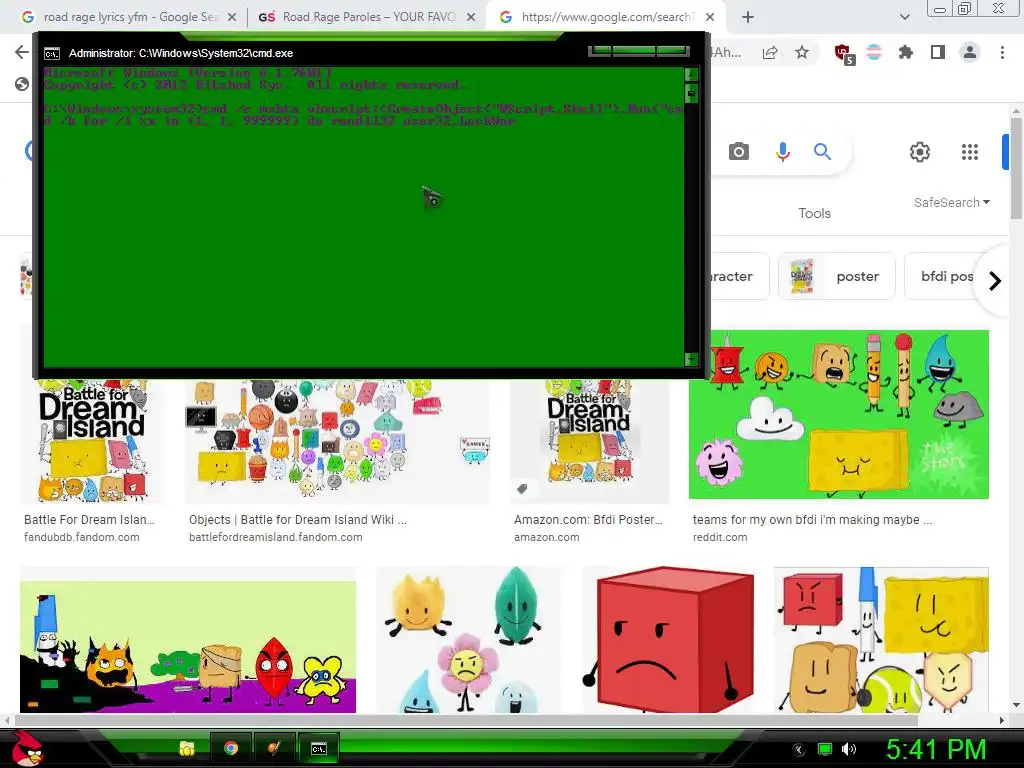Open the Tools search options
Image resolution: width=1024 pixels, height=768 pixels.
(x=814, y=213)
